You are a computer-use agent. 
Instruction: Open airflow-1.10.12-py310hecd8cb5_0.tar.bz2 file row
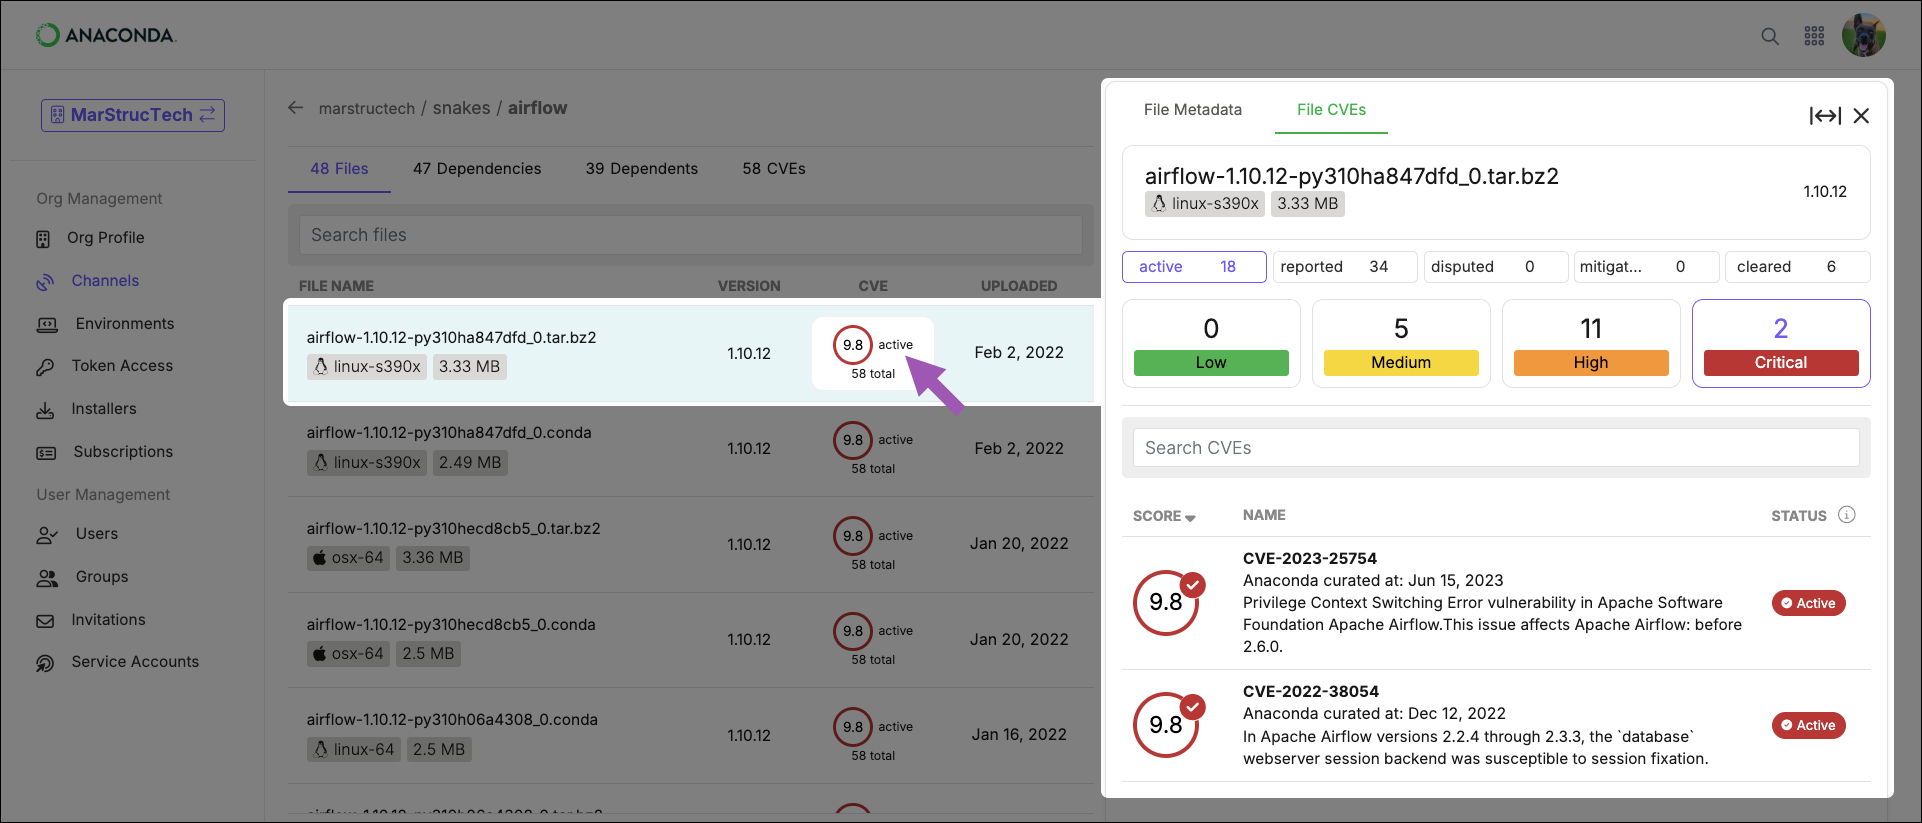coord(690,544)
